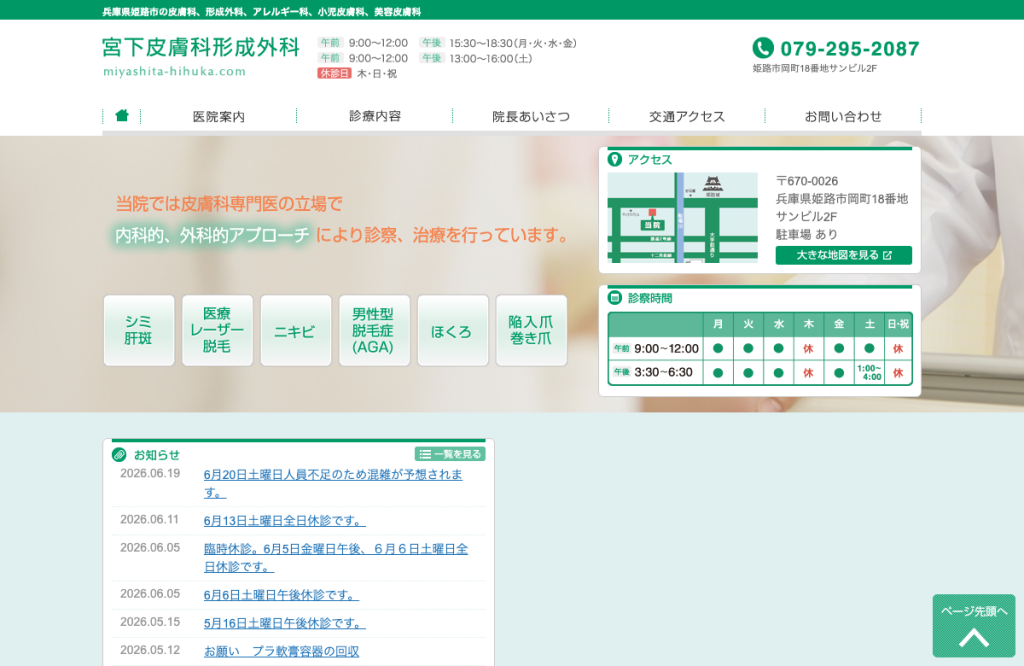Click the 木 column header in schedule
Image resolution: width=1024 pixels, height=666 pixels.
(x=808, y=324)
